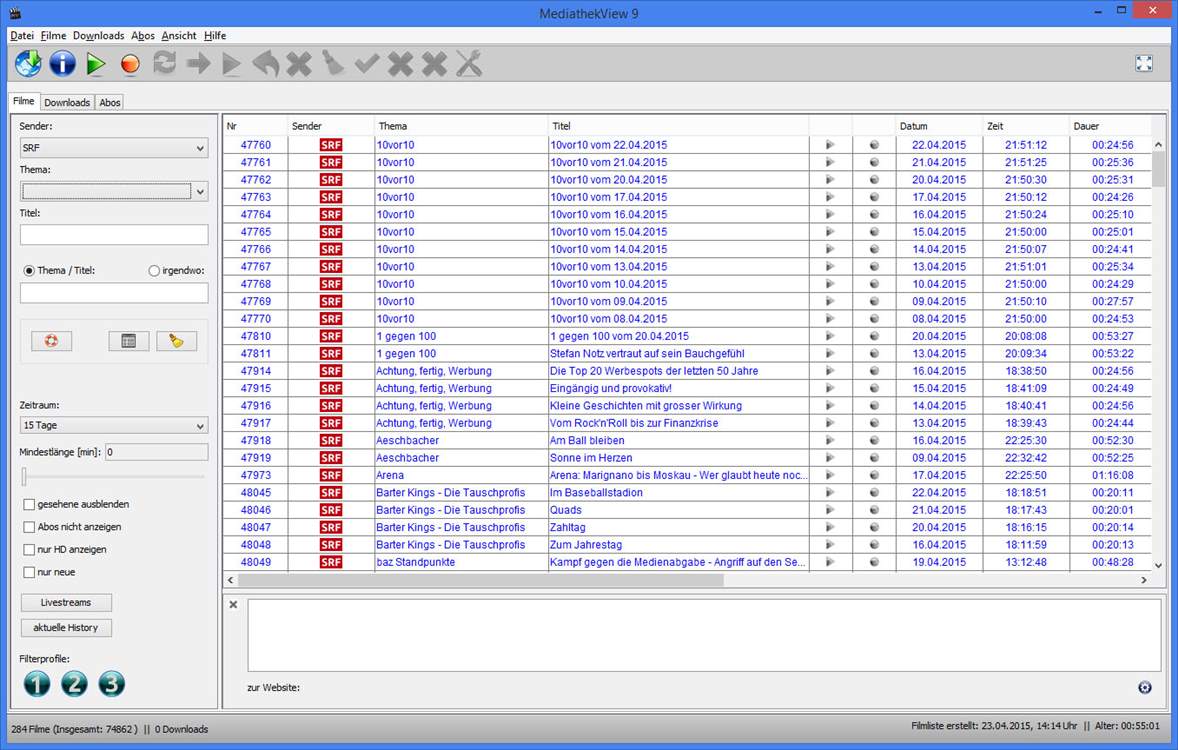Click the Livestreams button
The width and height of the screenshot is (1178, 750).
66,603
